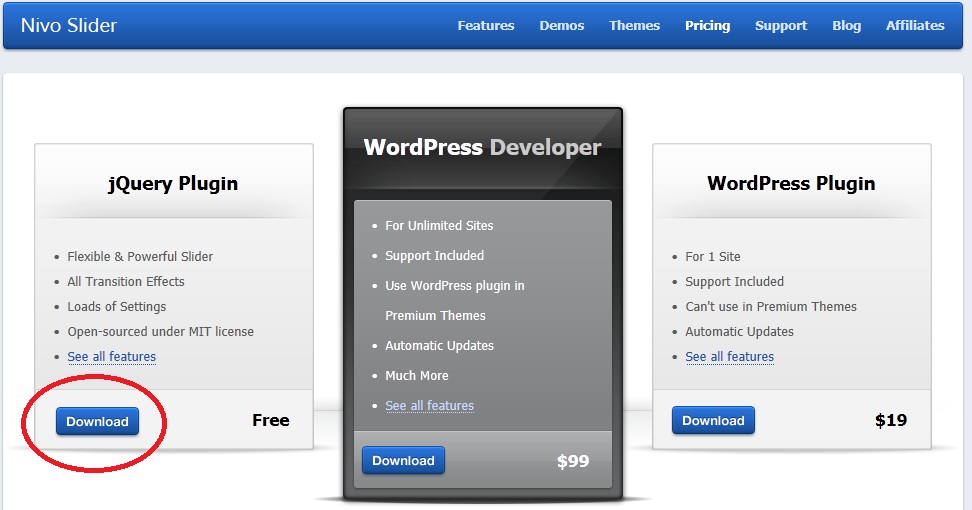Select the '$99' price label

(573, 461)
